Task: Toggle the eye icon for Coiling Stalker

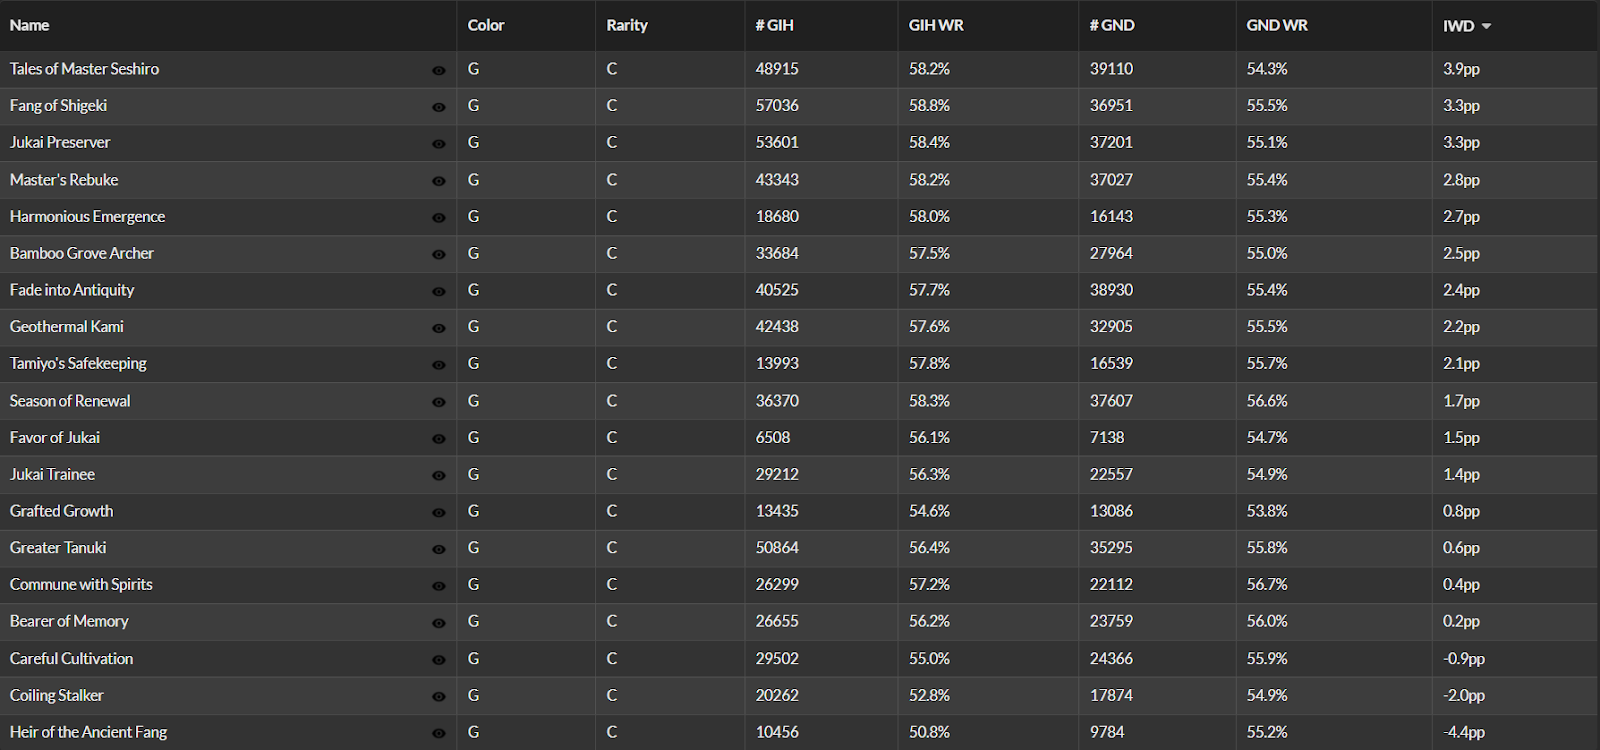Action: 438,697
